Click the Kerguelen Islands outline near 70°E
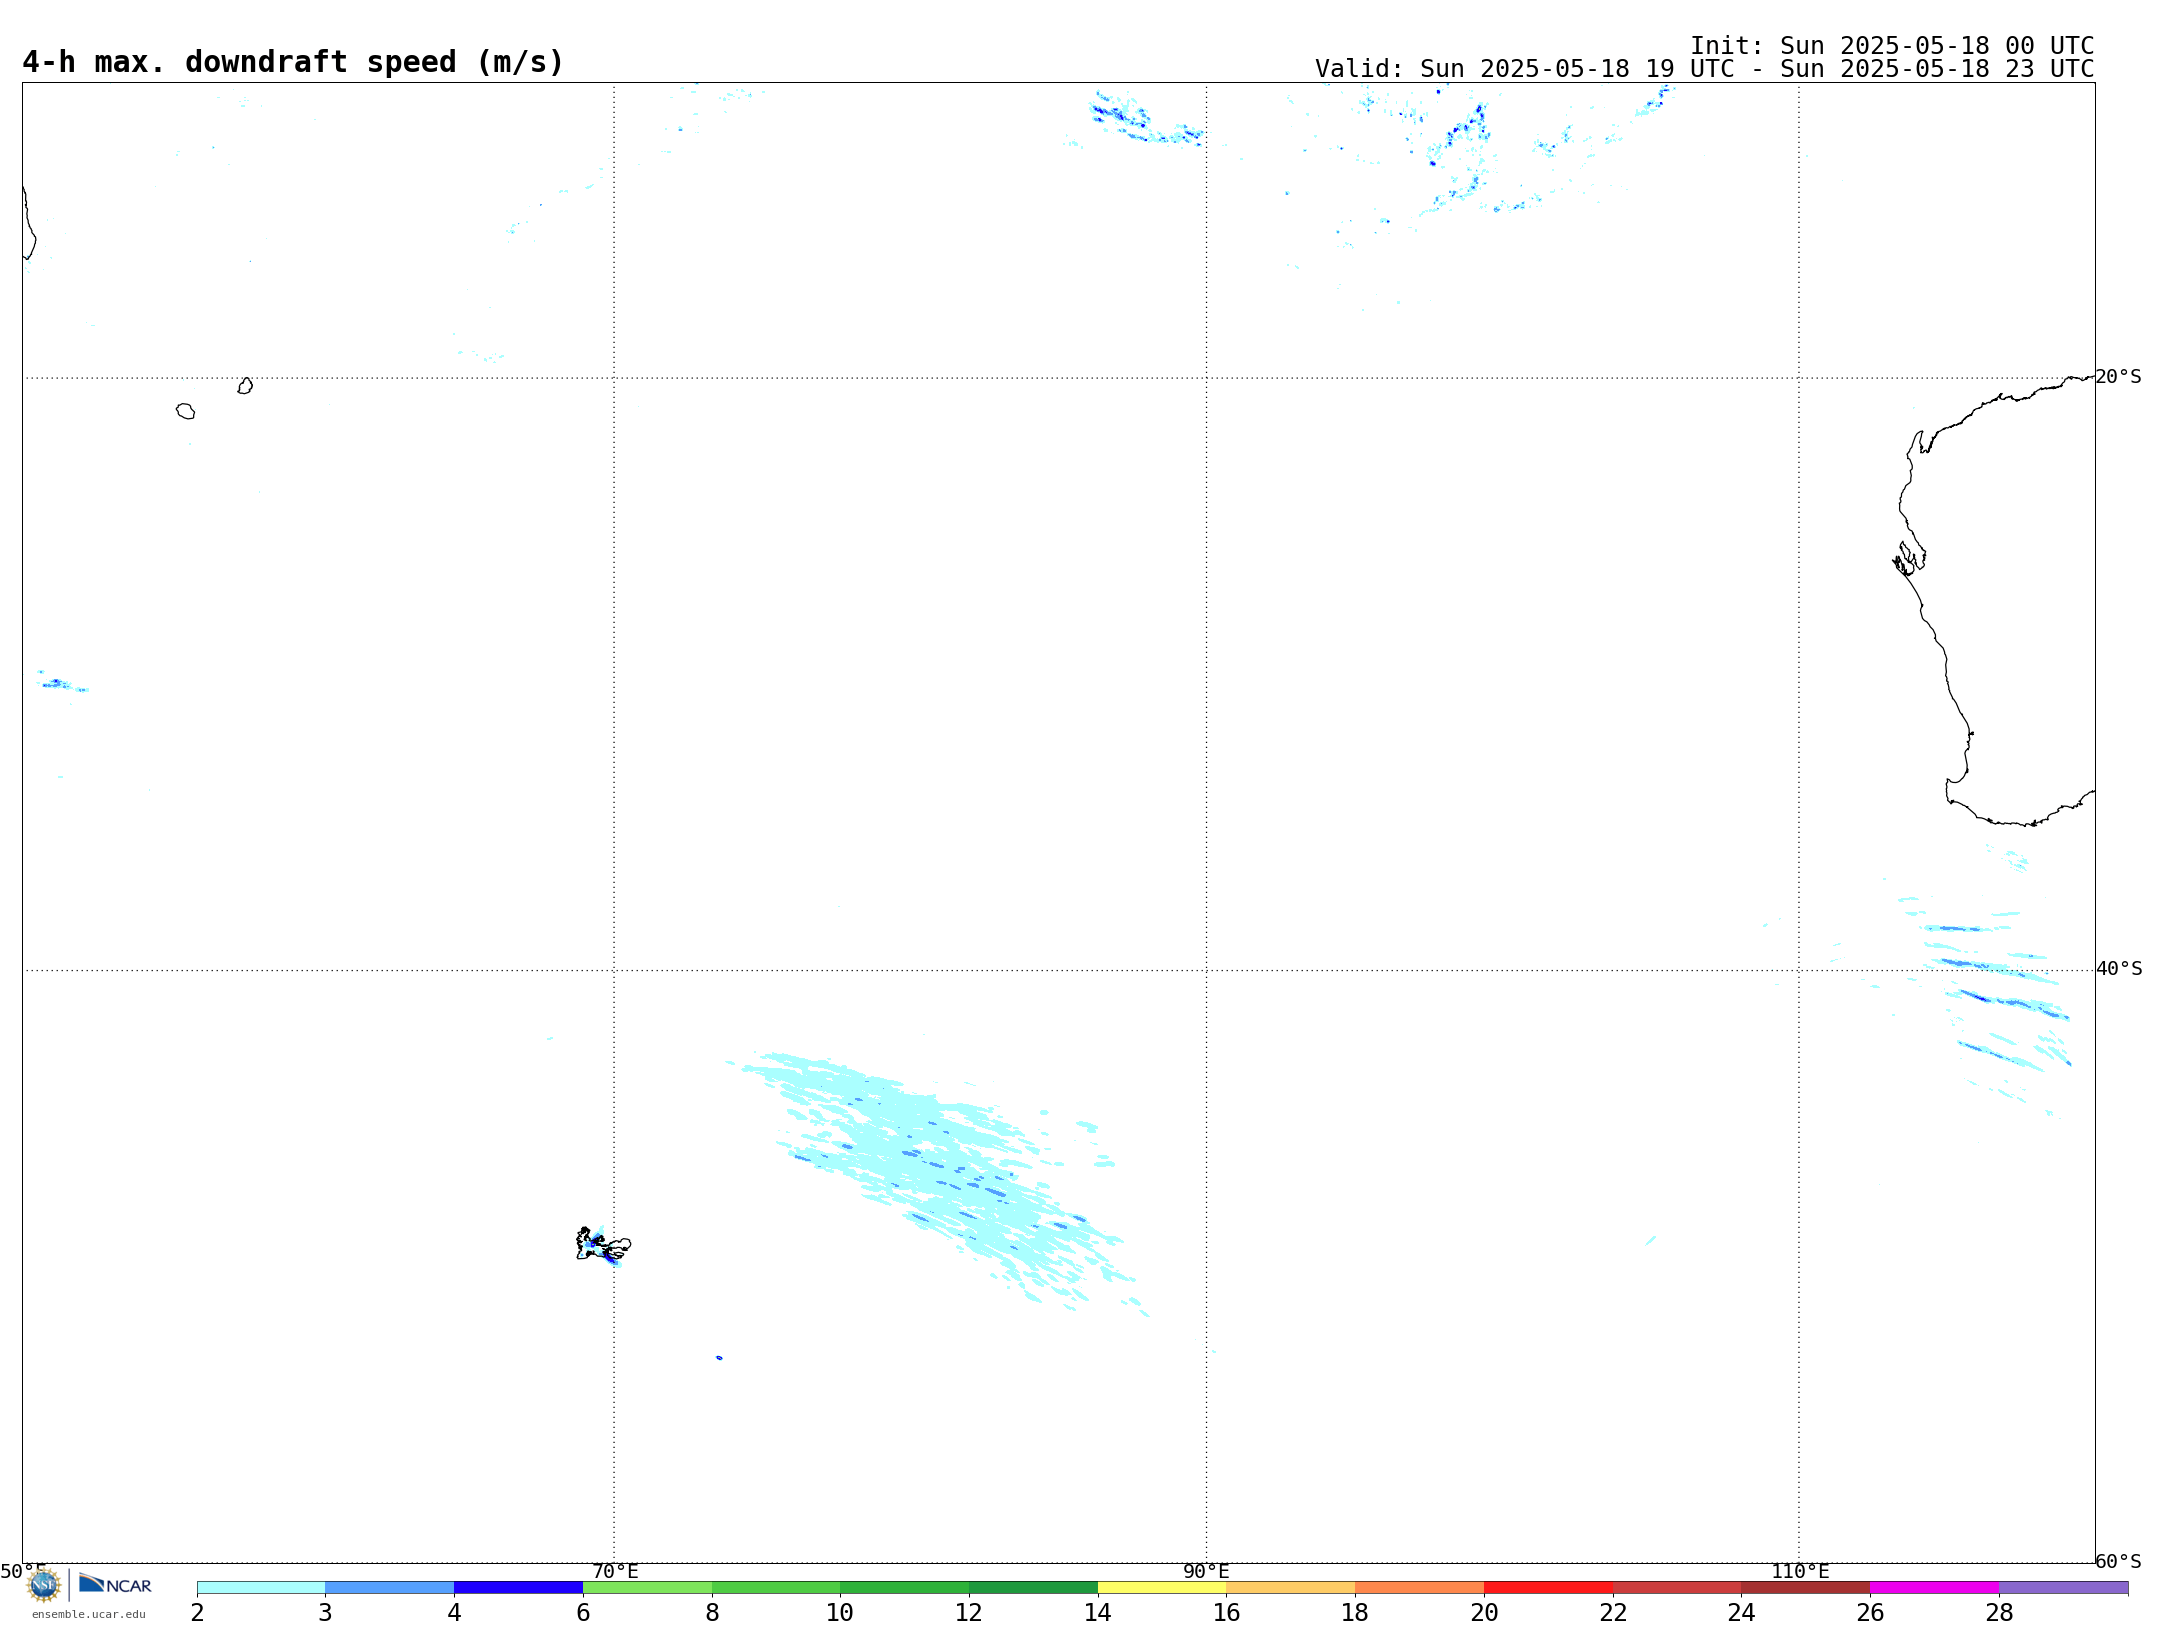2160x1626 pixels. click(x=603, y=1245)
